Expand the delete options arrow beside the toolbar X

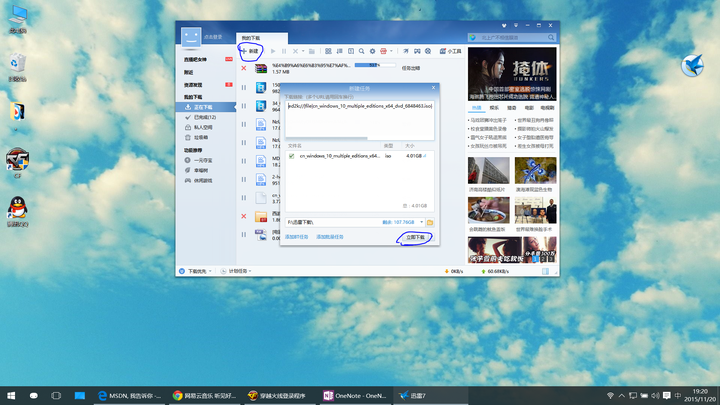coord(303,51)
